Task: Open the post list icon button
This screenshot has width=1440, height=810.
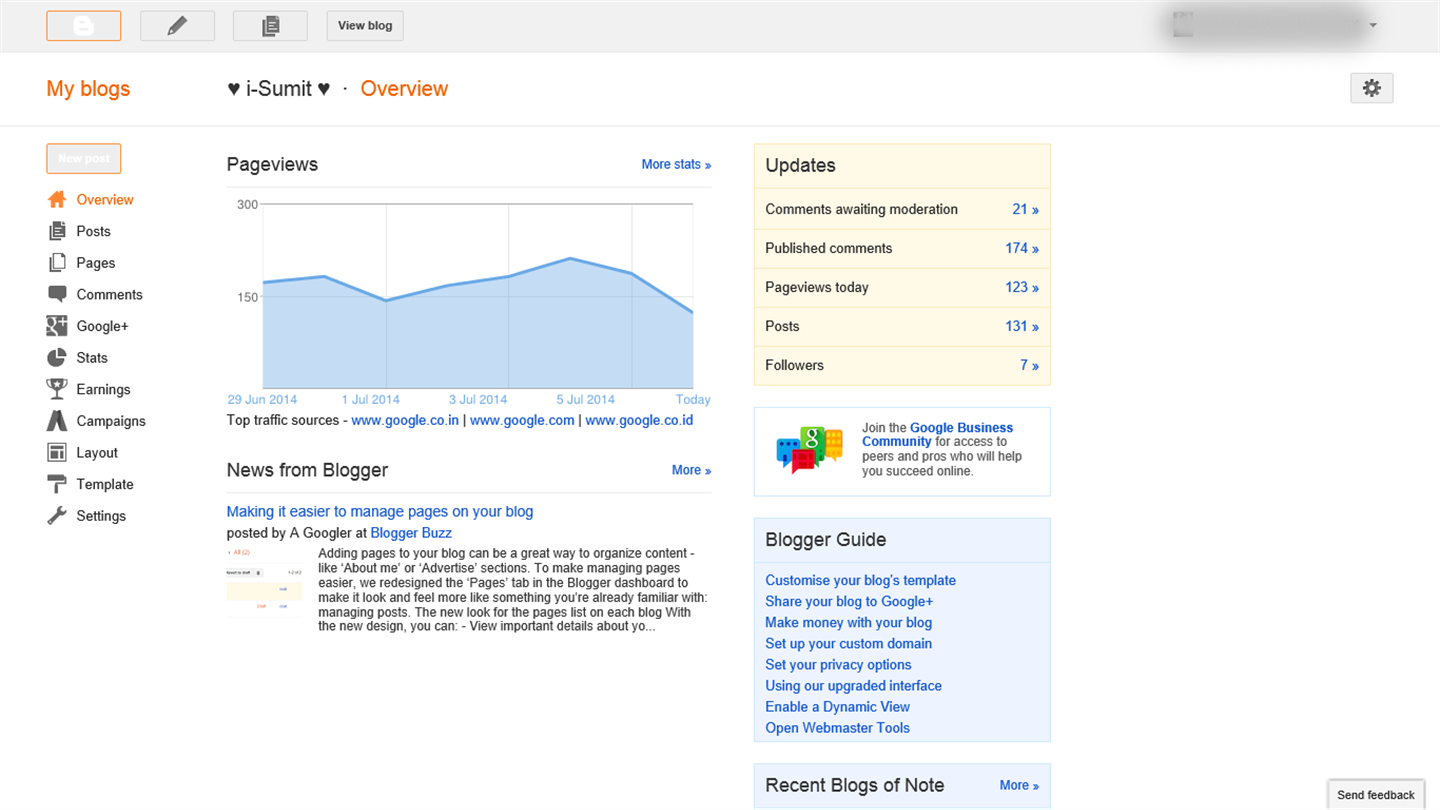Action: (x=270, y=26)
